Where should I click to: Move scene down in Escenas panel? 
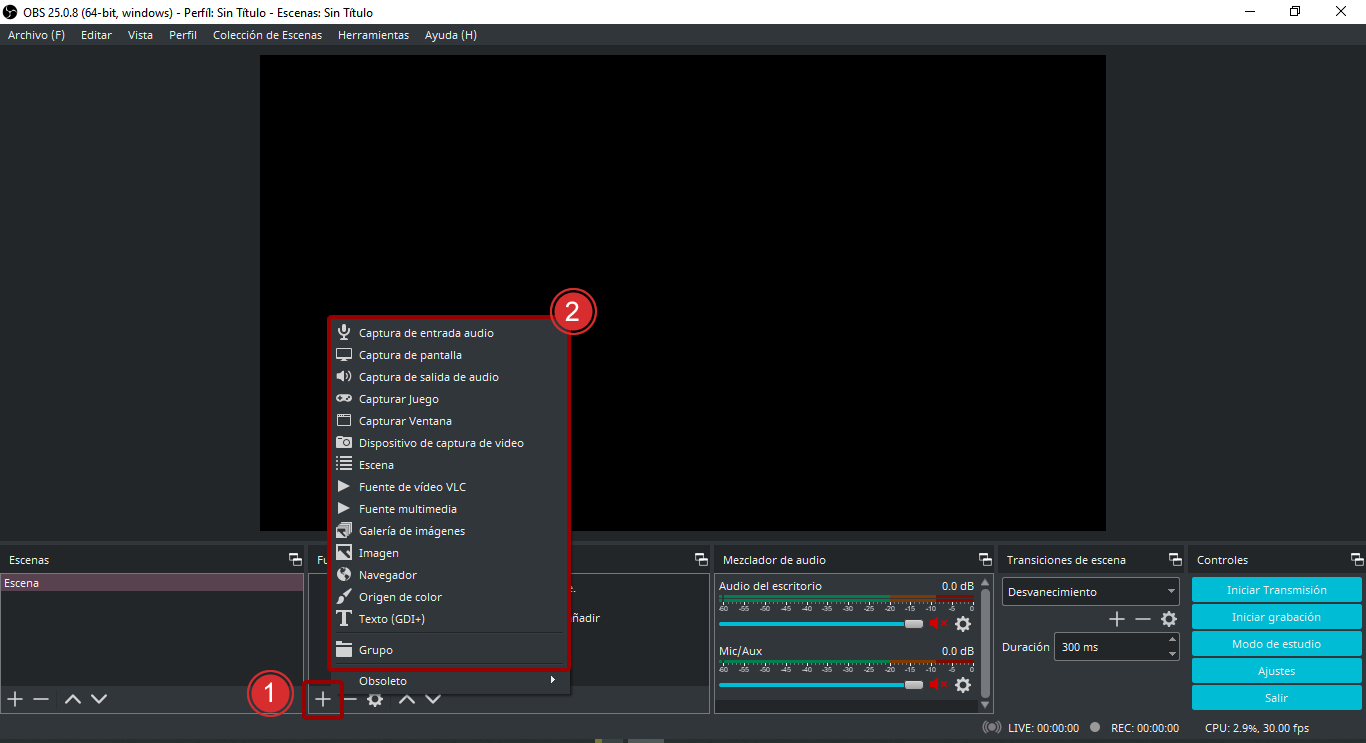tap(98, 699)
